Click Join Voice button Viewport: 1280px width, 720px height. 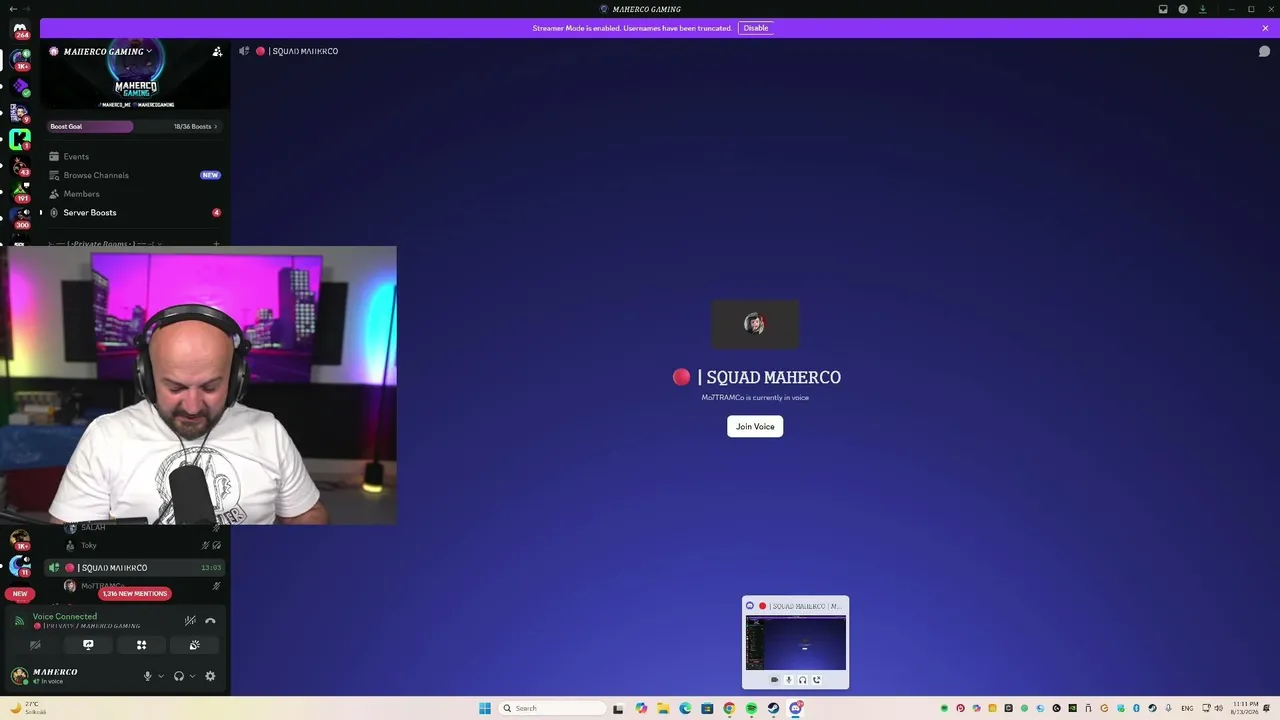(x=755, y=427)
